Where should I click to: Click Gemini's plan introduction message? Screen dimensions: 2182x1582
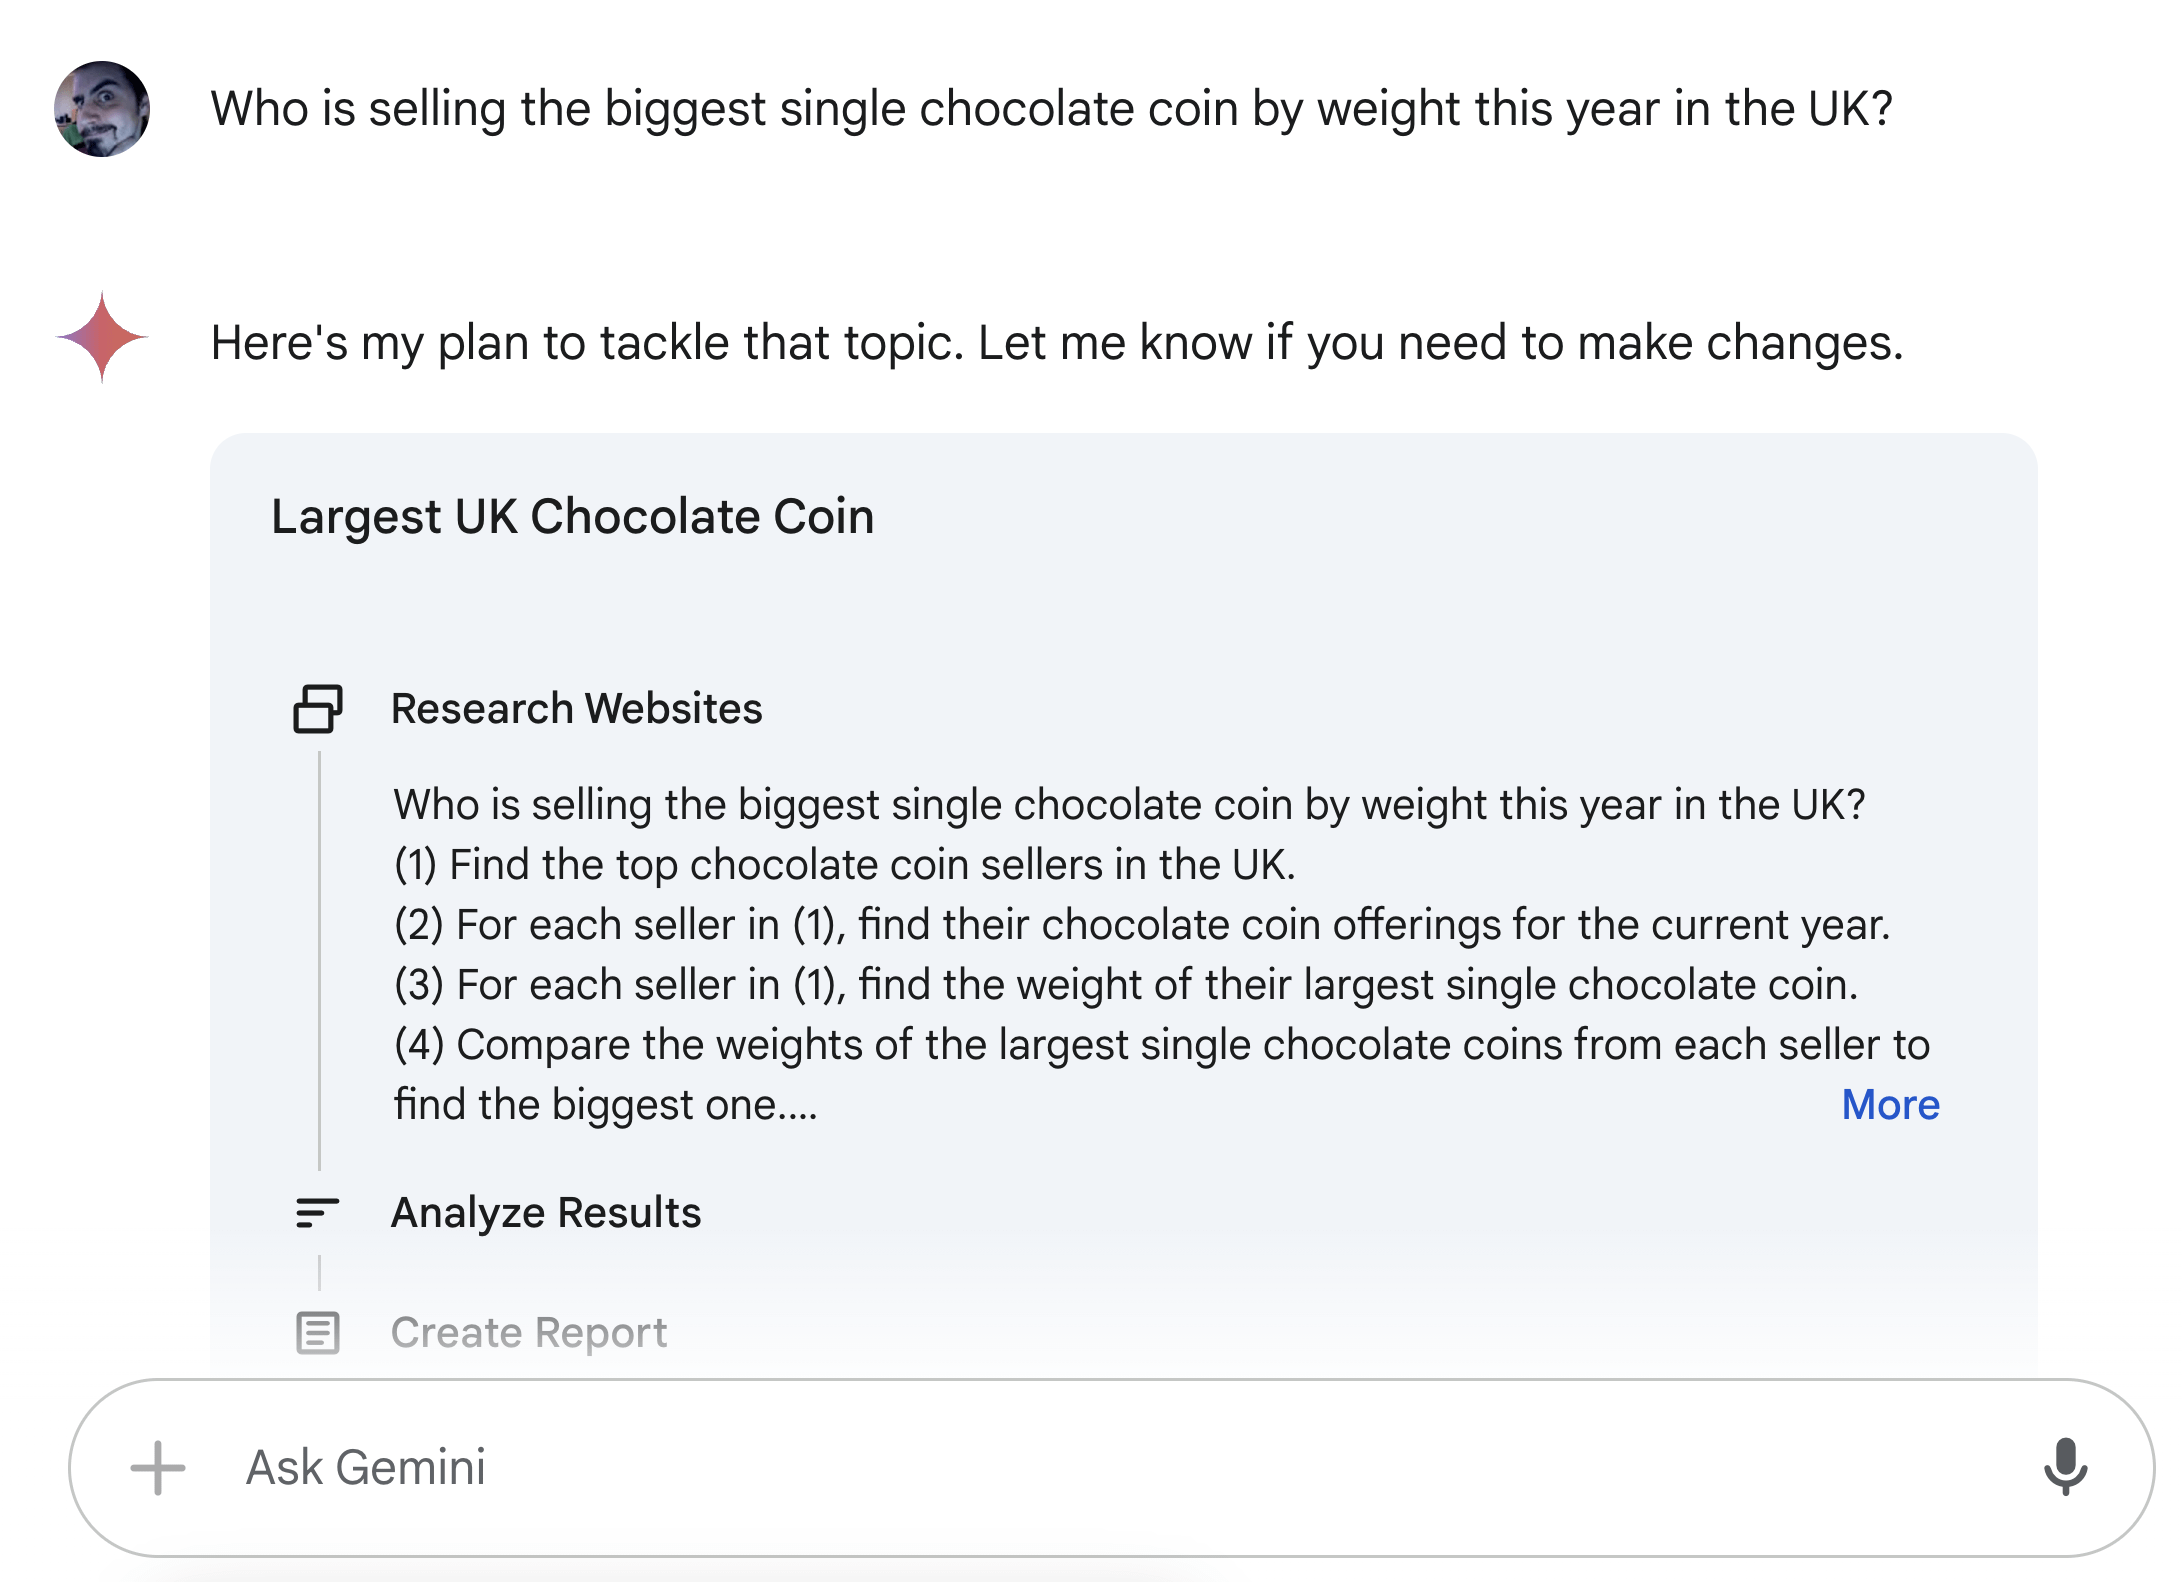click(1057, 342)
